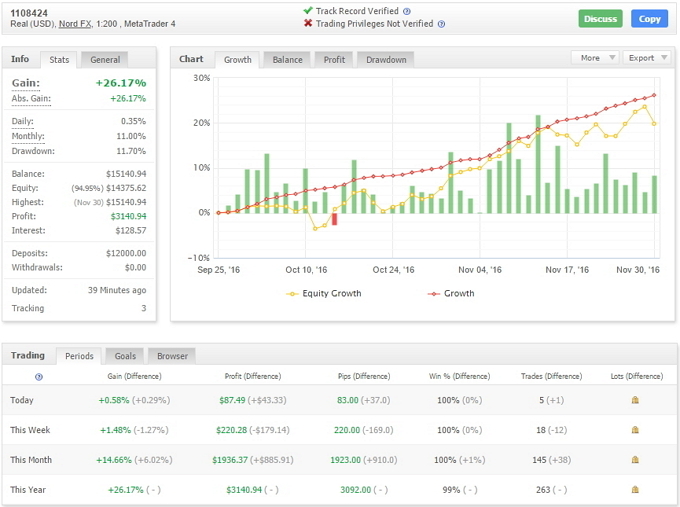680x507 pixels.
Task: Click the Lots (Difference) column header
Action: (637, 376)
